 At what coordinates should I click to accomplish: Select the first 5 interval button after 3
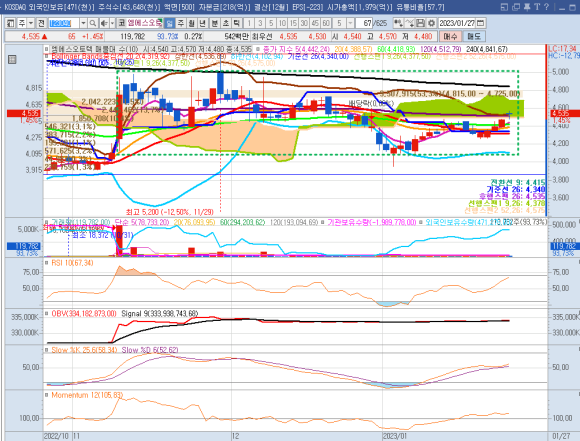(x=271, y=23)
